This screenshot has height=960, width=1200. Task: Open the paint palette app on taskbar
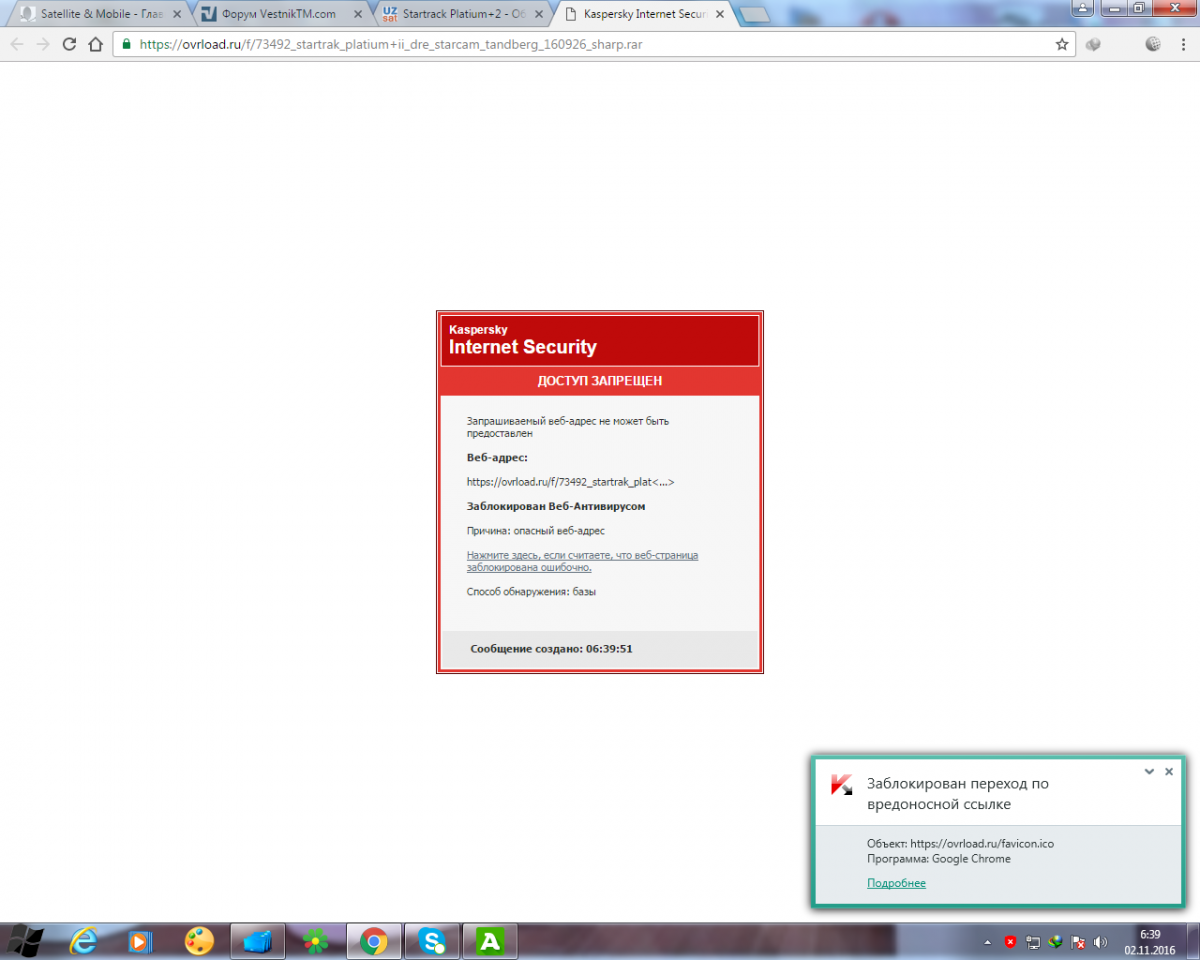[199, 941]
